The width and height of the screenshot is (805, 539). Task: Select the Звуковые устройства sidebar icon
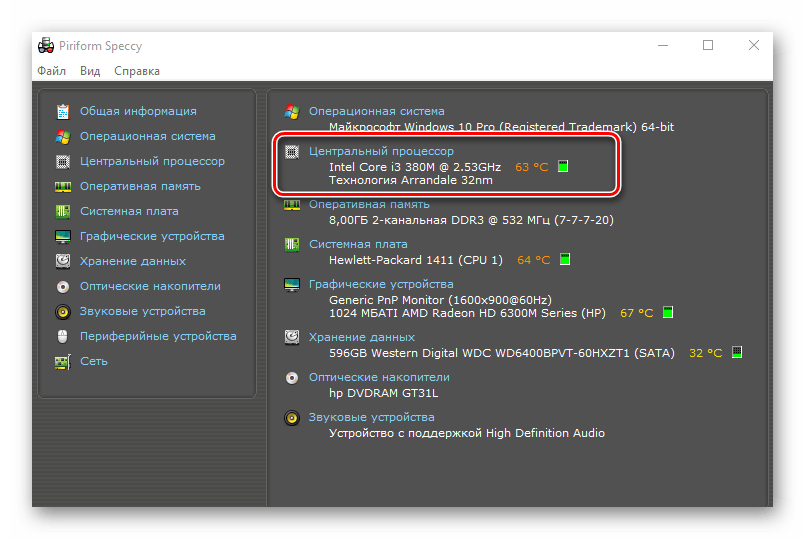click(x=63, y=312)
